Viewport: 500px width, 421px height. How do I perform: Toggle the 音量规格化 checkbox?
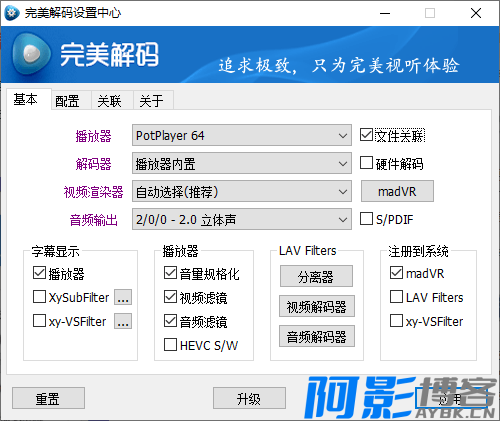[170, 273]
